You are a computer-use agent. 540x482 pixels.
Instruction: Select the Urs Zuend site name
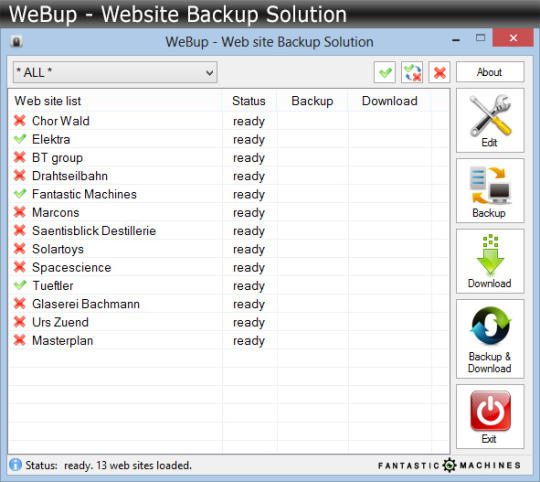click(60, 322)
